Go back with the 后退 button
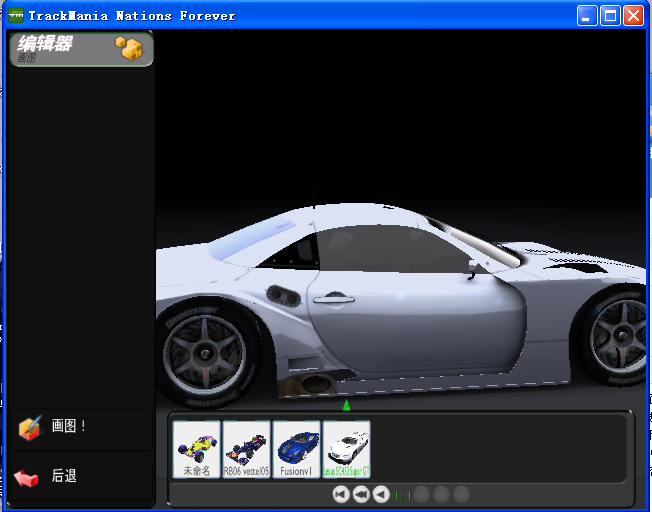The width and height of the screenshot is (652, 512). click(82, 479)
